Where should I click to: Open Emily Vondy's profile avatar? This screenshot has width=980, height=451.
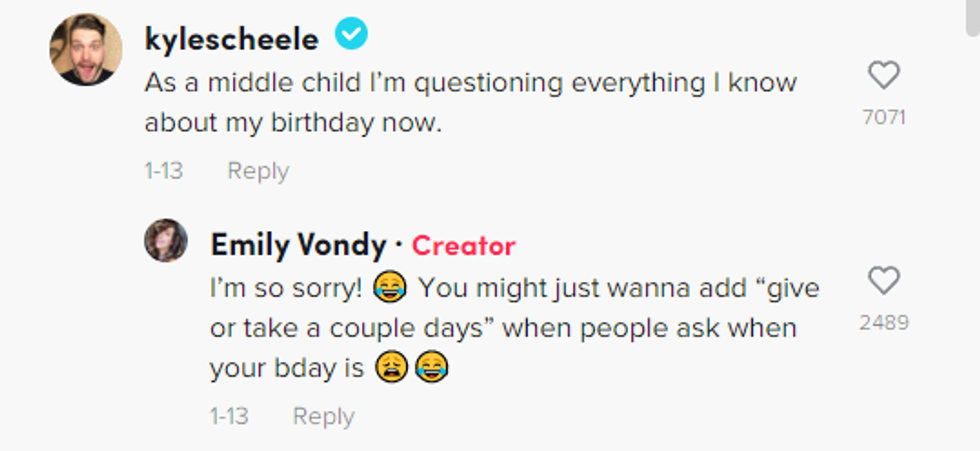point(166,241)
